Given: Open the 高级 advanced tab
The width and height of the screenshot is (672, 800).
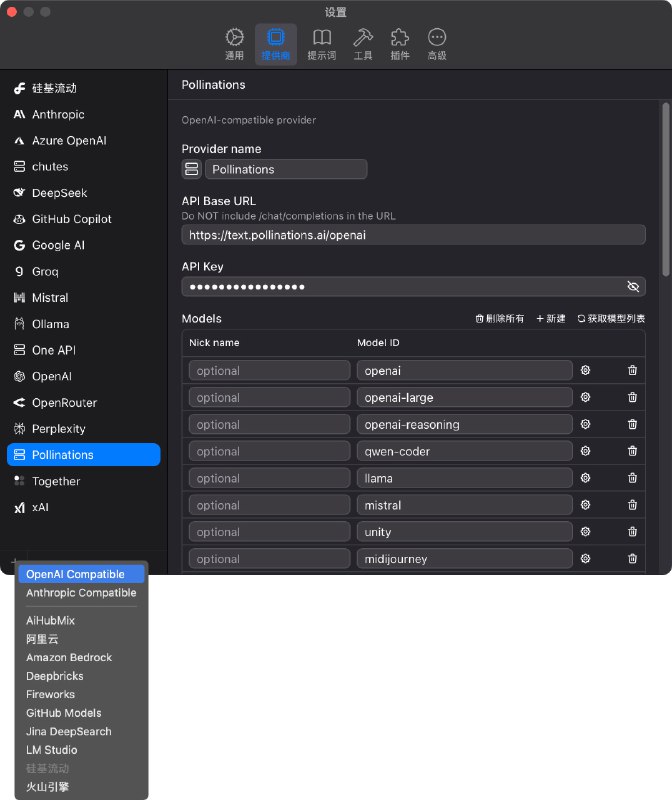Looking at the screenshot, I should pyautogui.click(x=437, y=44).
